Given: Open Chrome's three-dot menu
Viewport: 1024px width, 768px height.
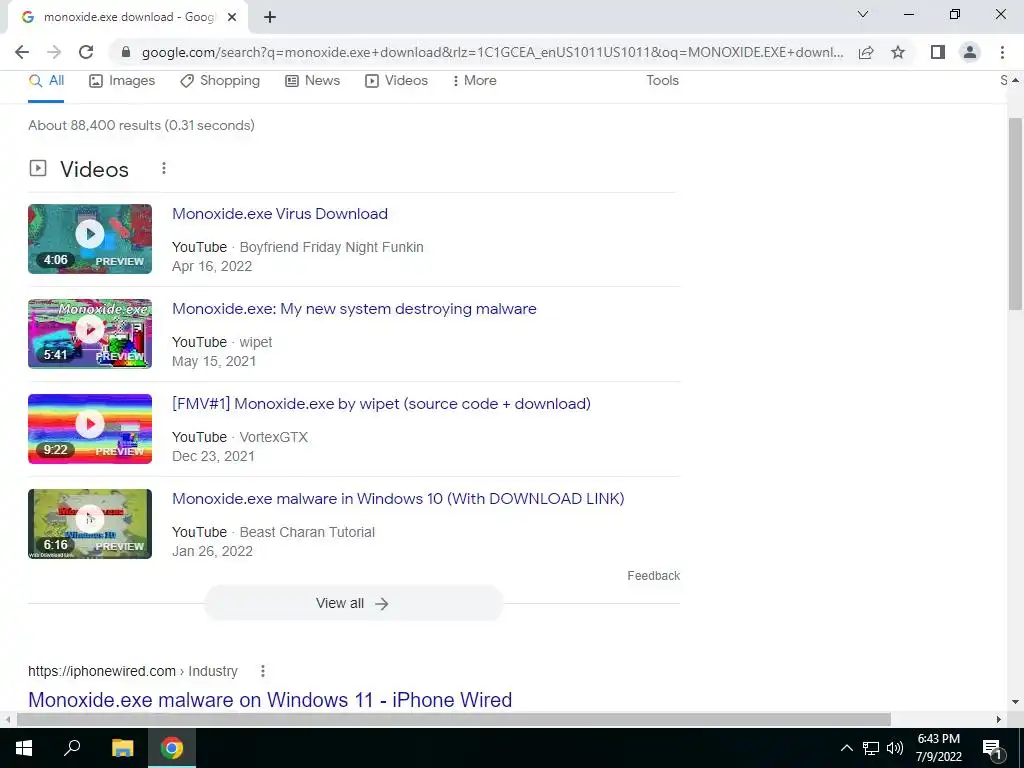Looking at the screenshot, I should point(1002,52).
